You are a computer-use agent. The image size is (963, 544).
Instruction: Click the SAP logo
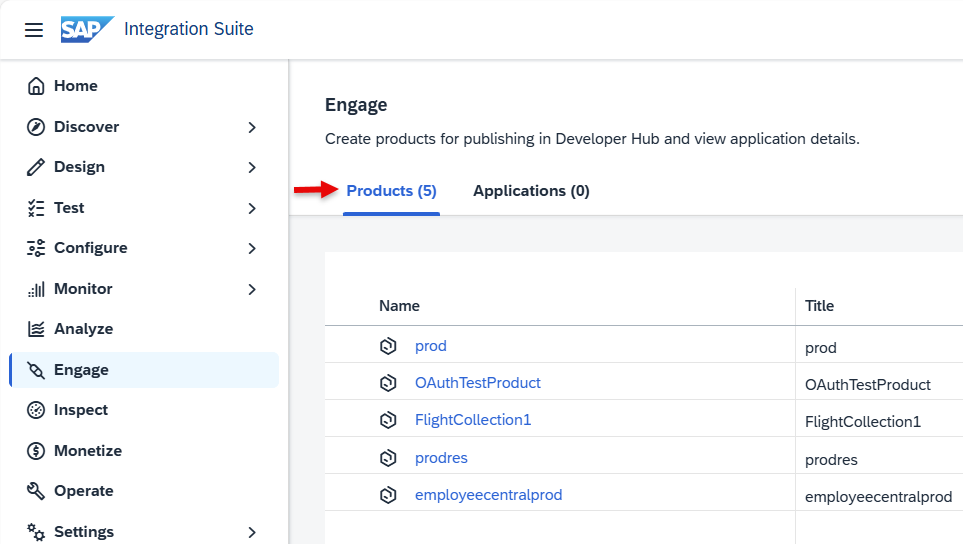[x=87, y=29]
